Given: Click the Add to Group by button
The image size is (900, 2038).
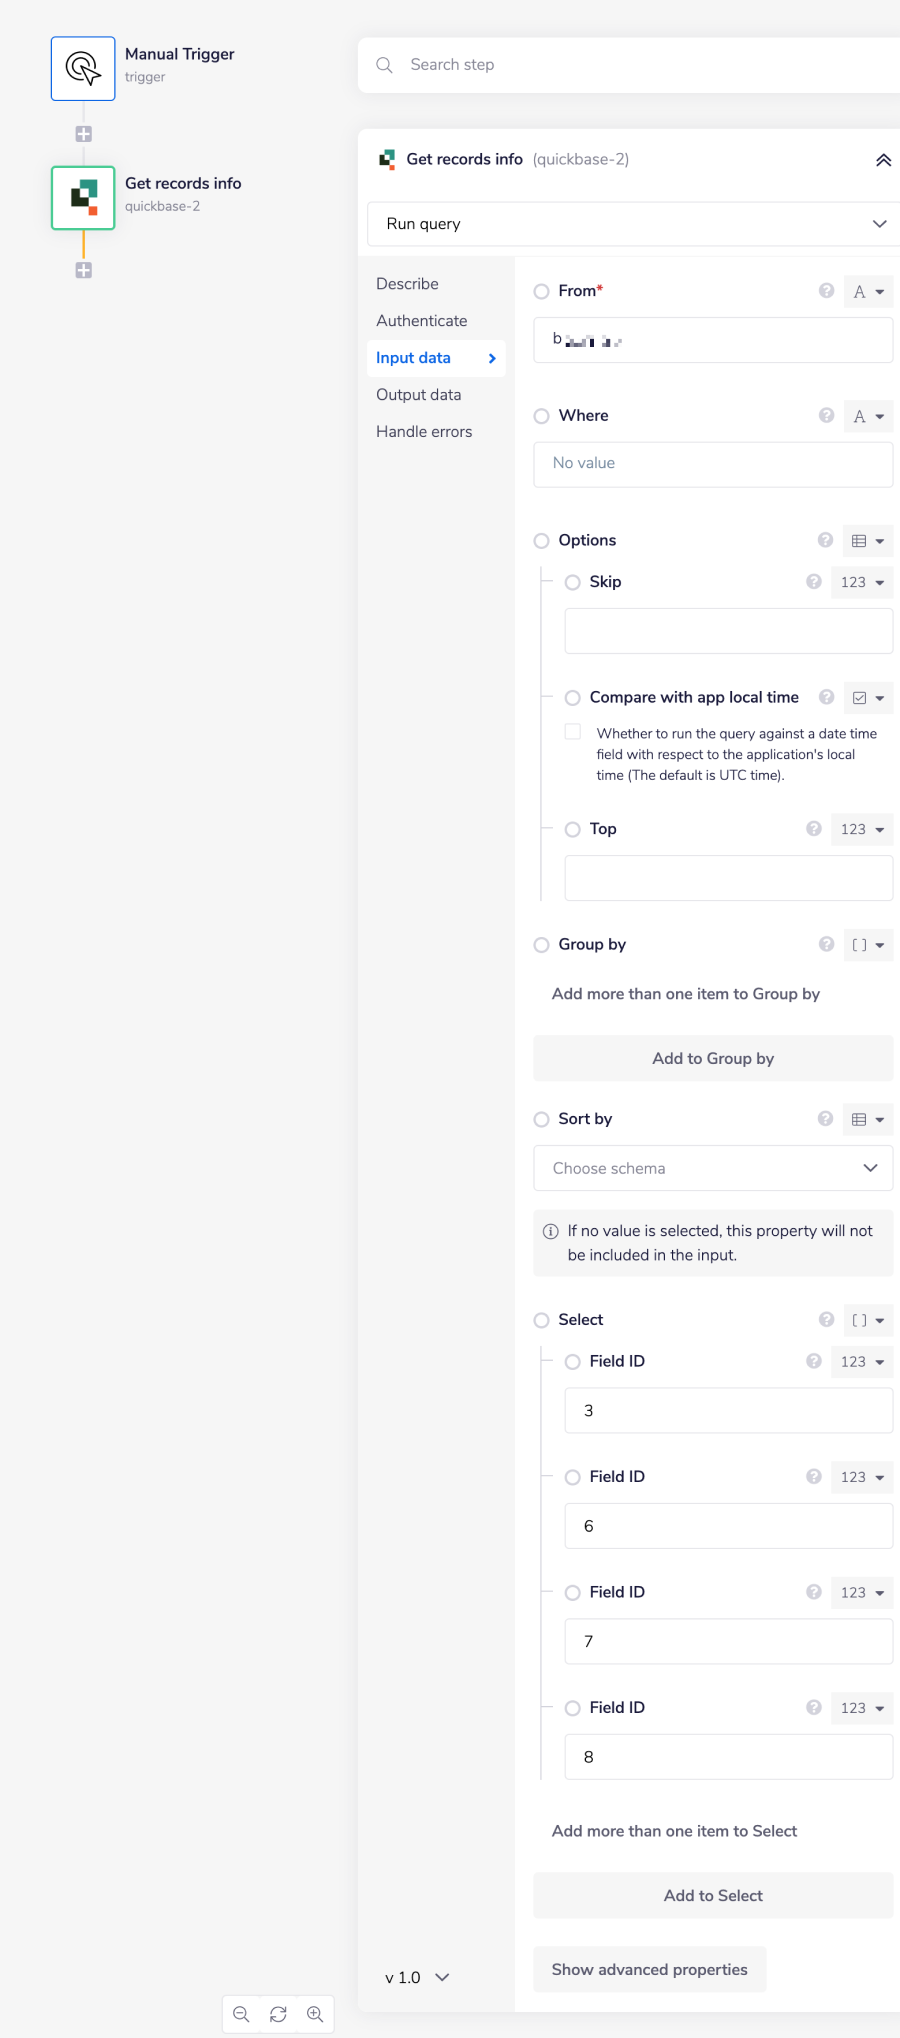Looking at the screenshot, I should point(712,1058).
